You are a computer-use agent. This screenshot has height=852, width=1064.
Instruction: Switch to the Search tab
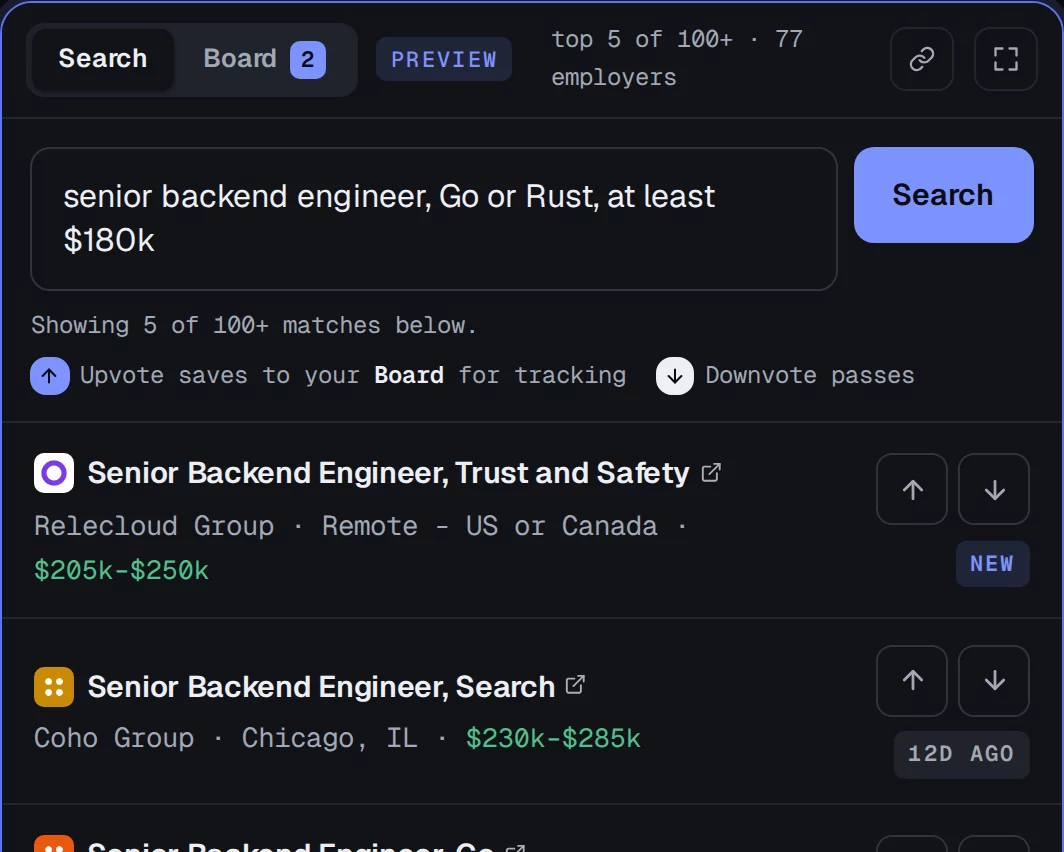102,59
